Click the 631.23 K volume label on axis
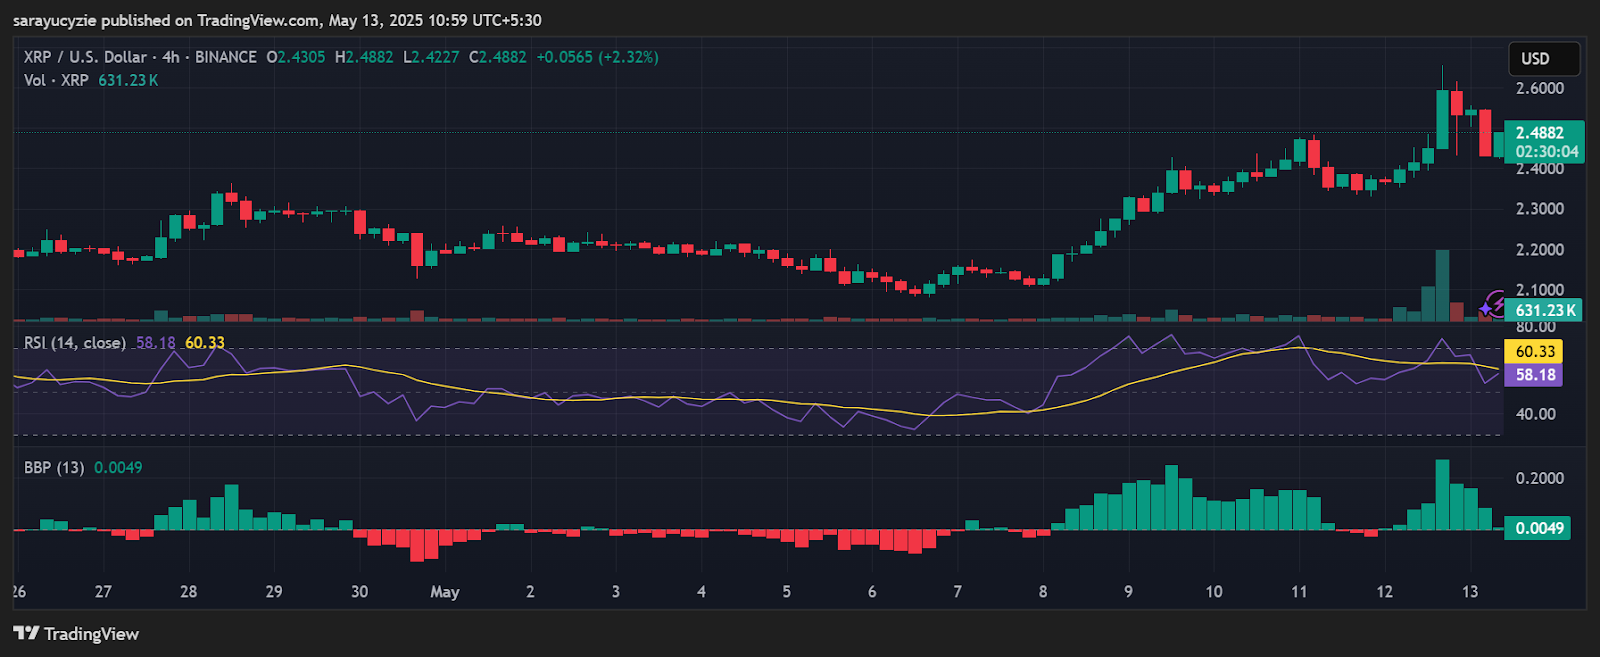 point(1544,311)
